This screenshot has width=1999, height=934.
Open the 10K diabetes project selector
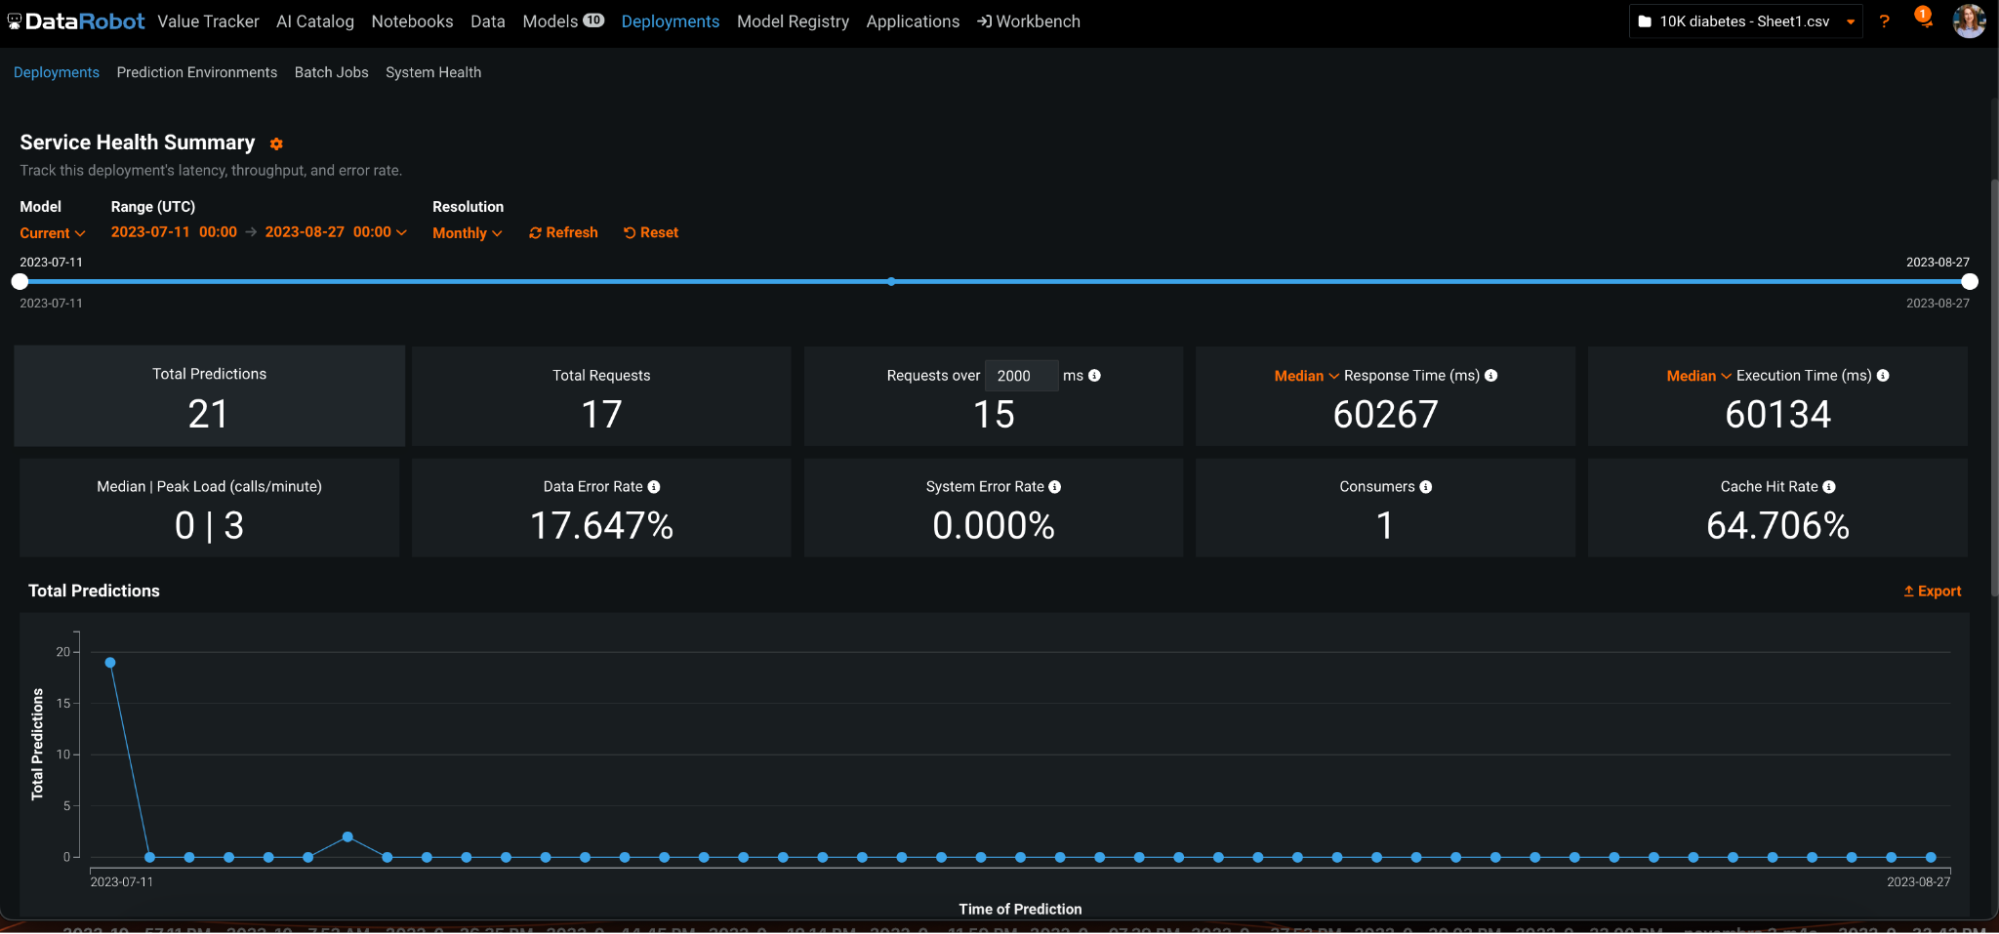(1745, 21)
